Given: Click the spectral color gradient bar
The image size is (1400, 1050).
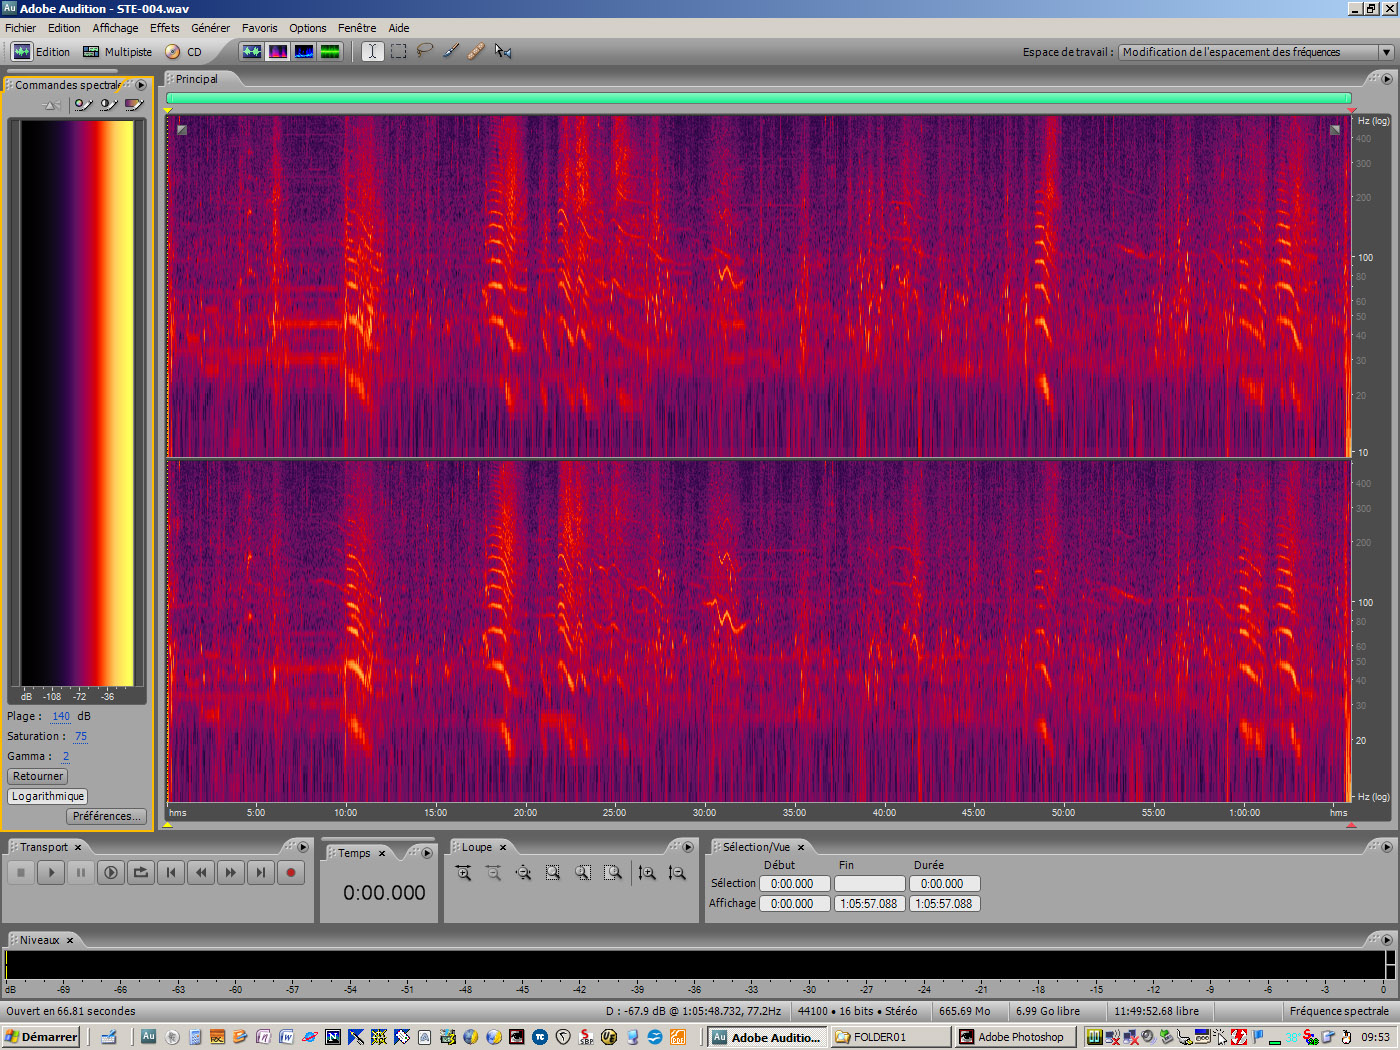Looking at the screenshot, I should click(x=77, y=402).
